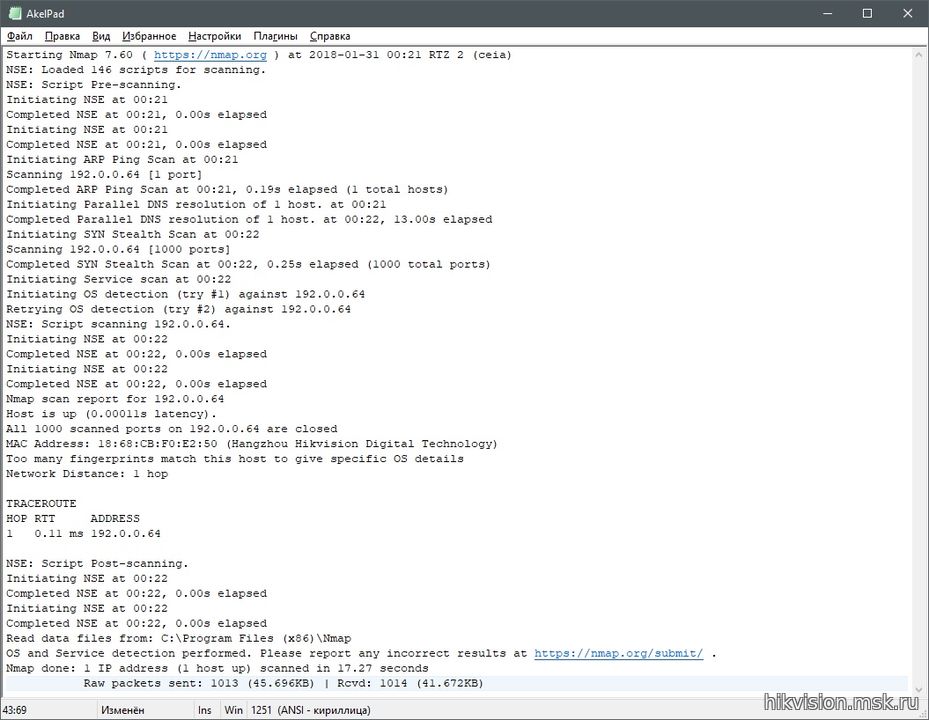Click the 1251 (ANSI - кириллица) encoding entry
929x720 pixels.
[x=310, y=710]
